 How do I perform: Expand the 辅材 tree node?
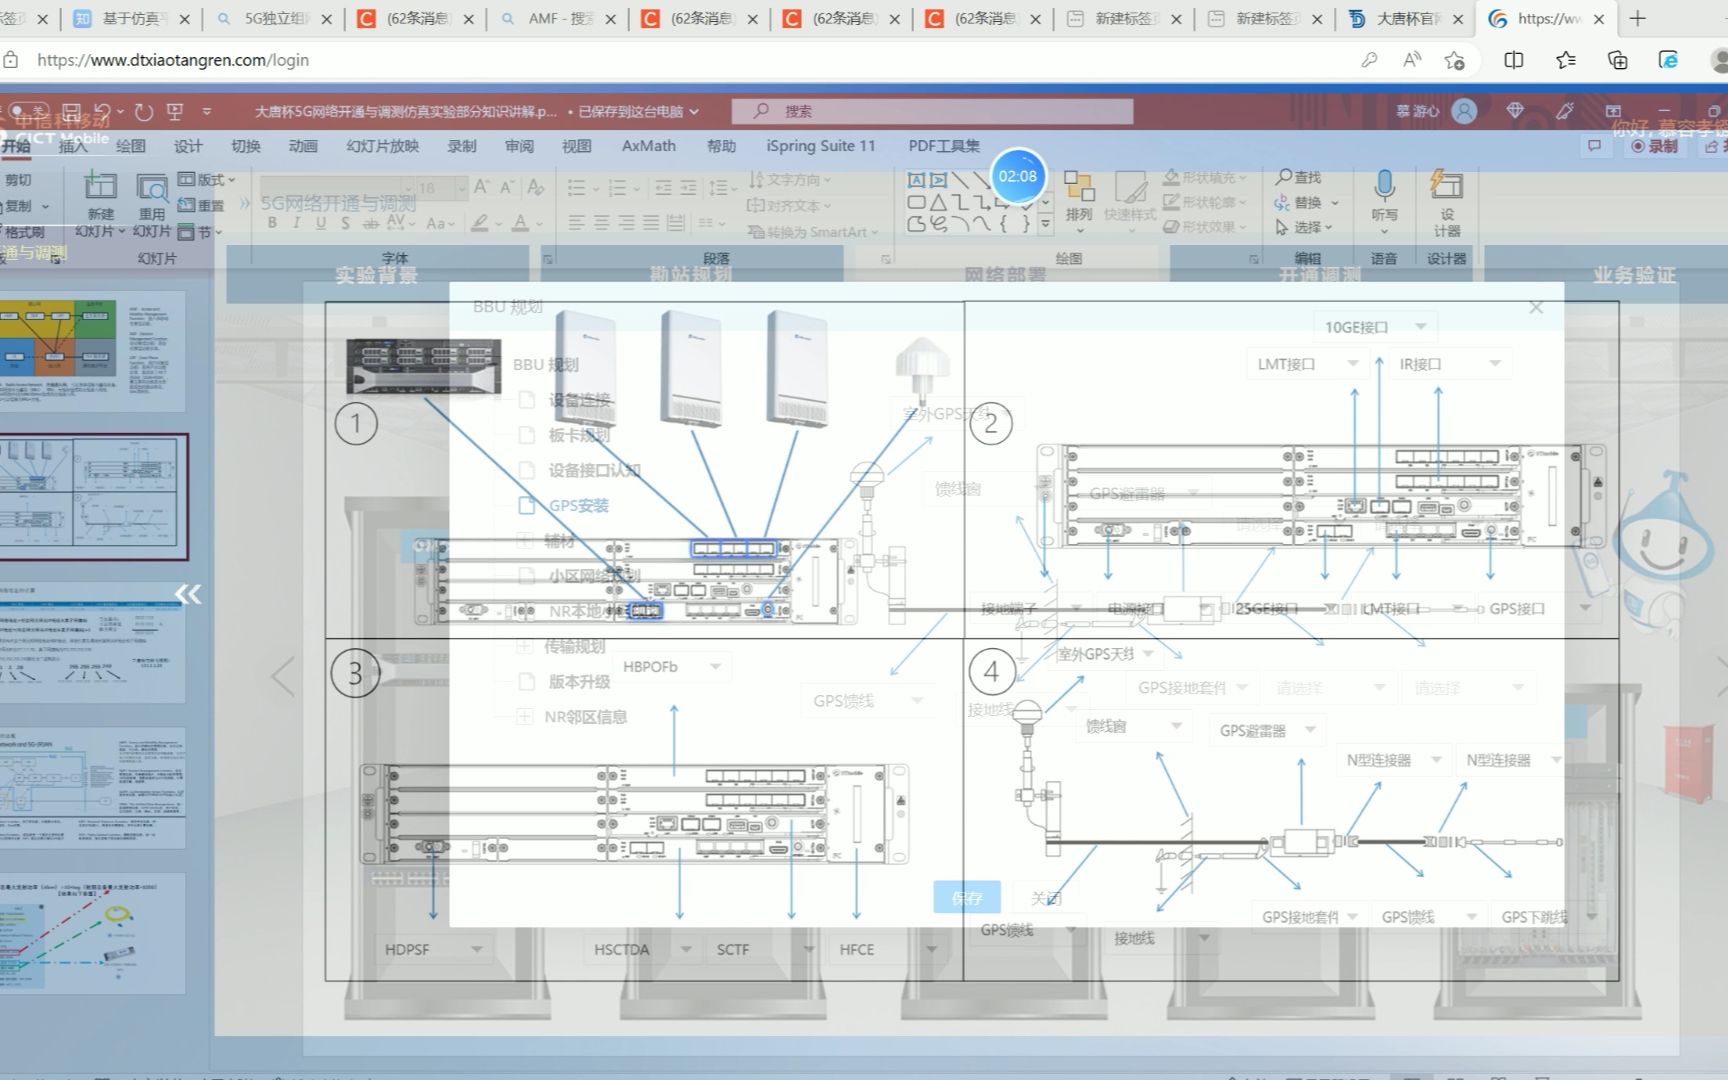tap(524, 541)
